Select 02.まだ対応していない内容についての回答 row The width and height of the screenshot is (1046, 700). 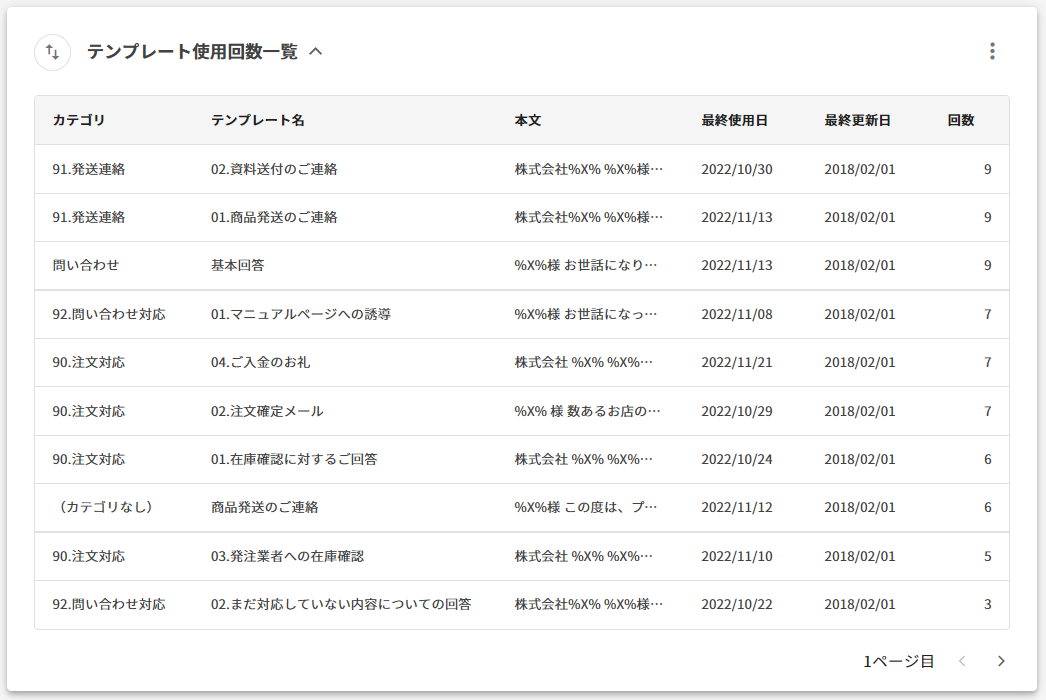[341, 604]
